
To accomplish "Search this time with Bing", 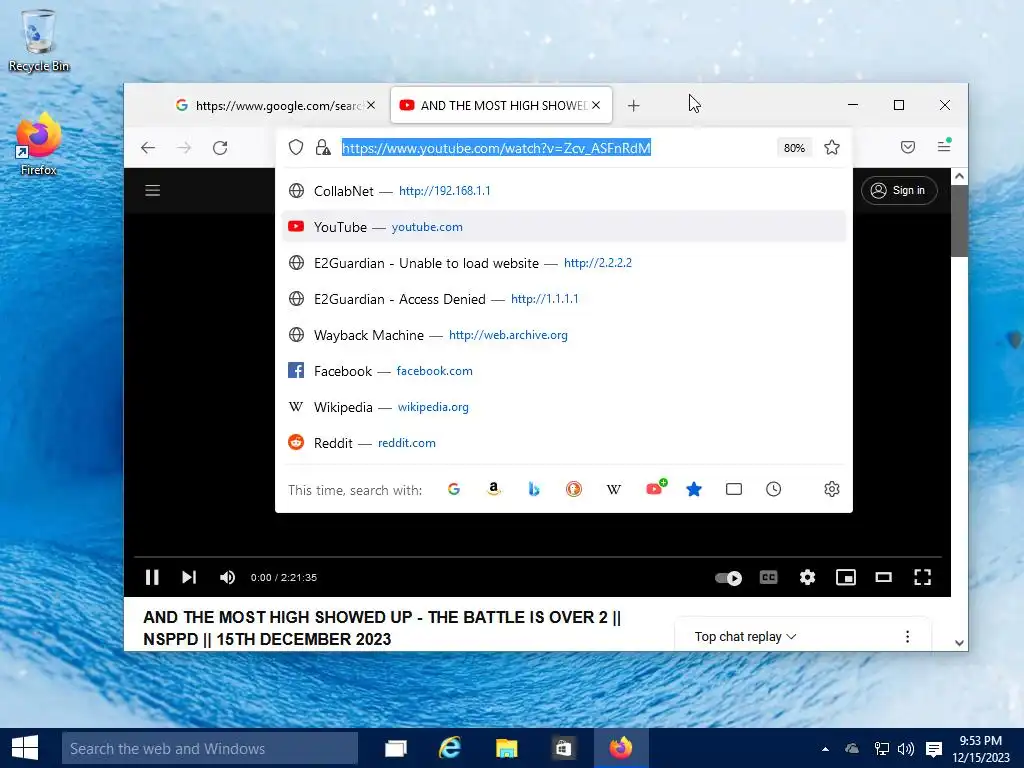I will coord(534,489).
